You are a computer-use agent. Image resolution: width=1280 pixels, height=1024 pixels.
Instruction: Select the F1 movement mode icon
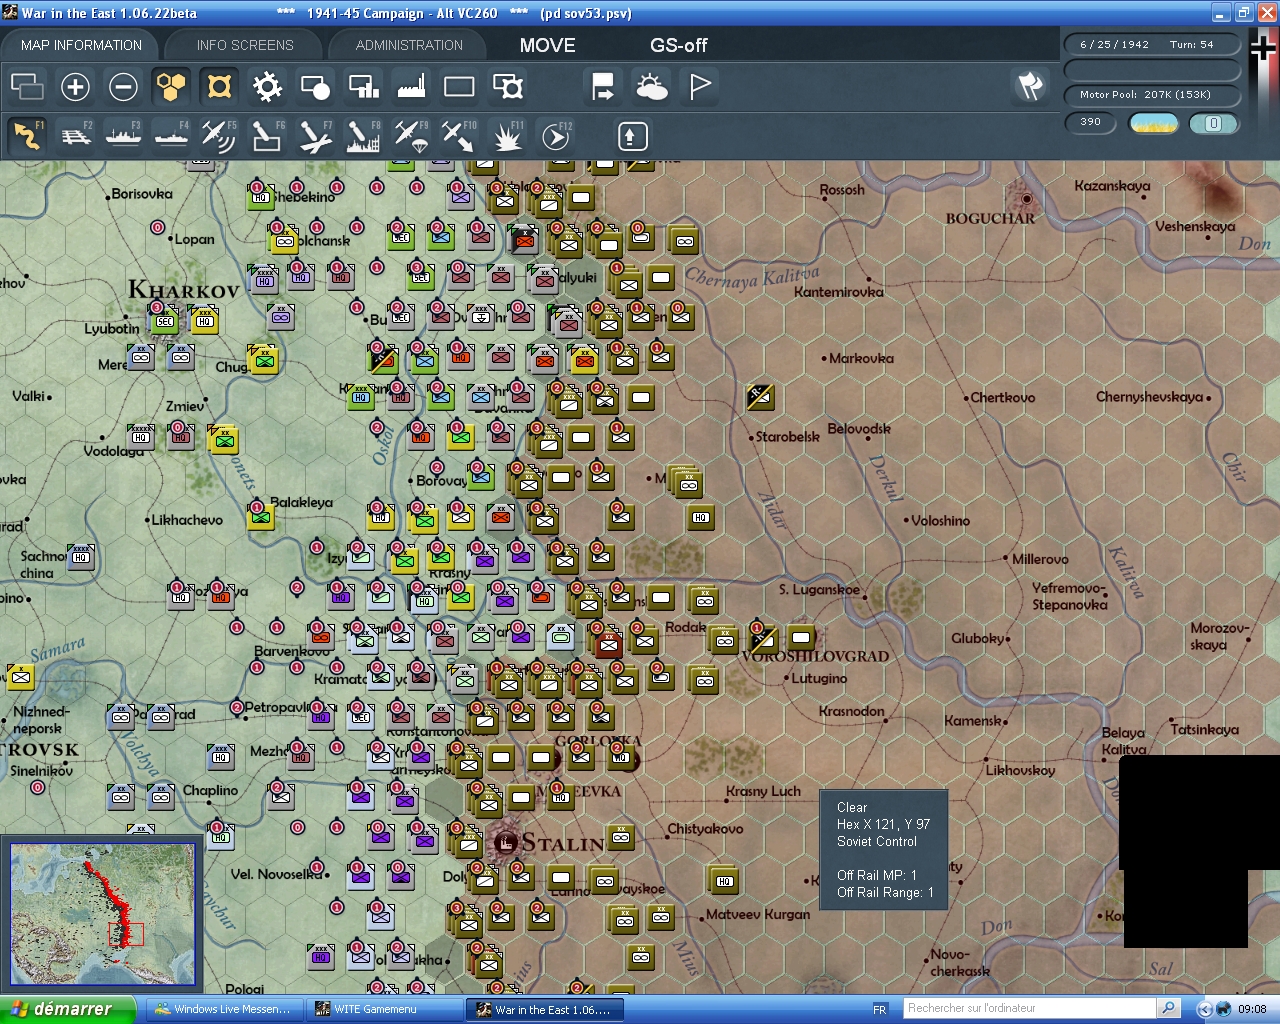pyautogui.click(x=27, y=135)
